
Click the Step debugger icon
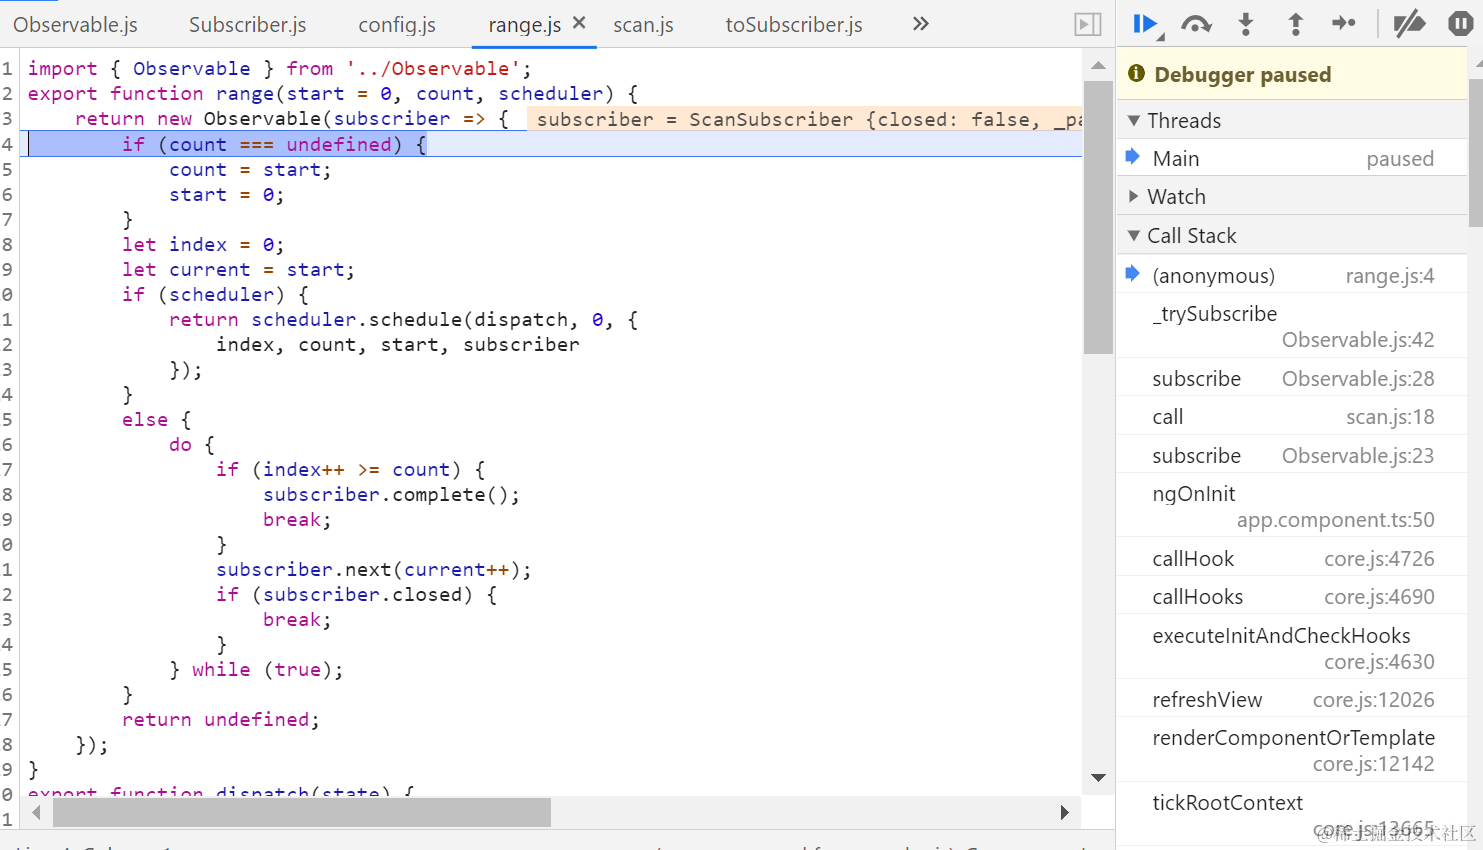pos(1344,23)
